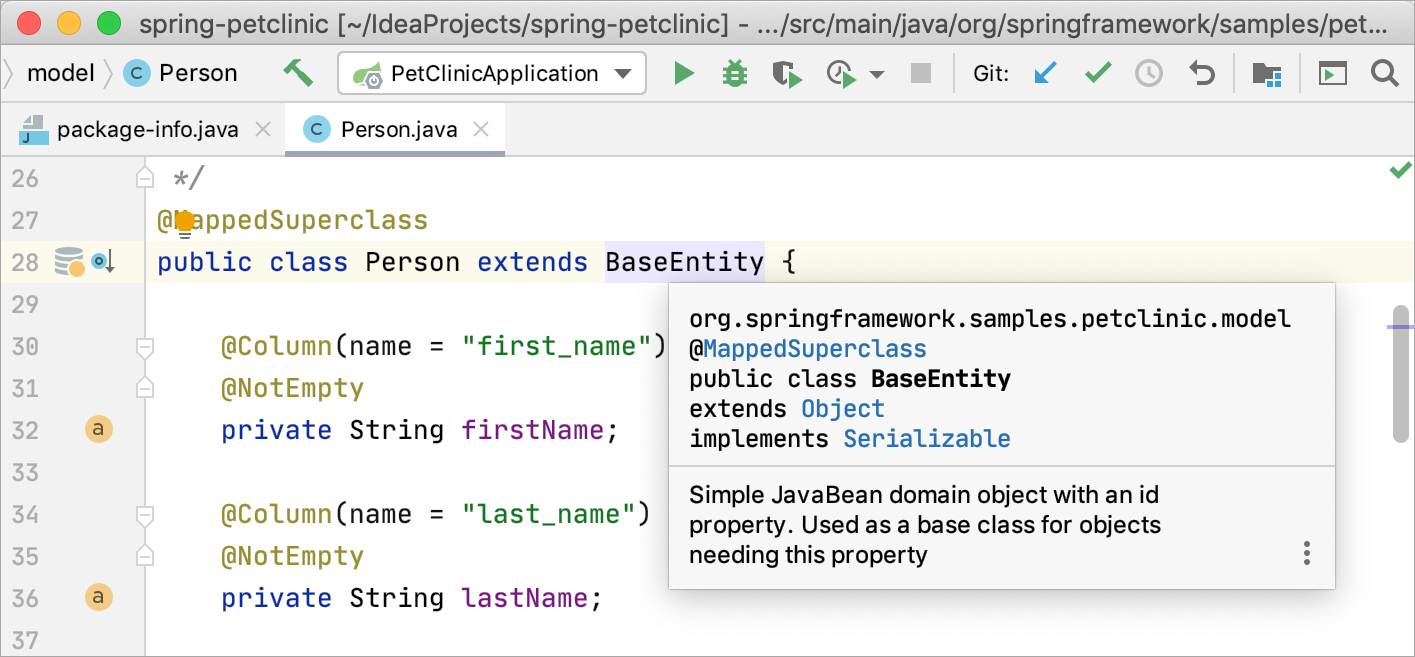This screenshot has height=657, width=1415.
Task: Click line number 28 in gutter
Action: tap(25, 262)
